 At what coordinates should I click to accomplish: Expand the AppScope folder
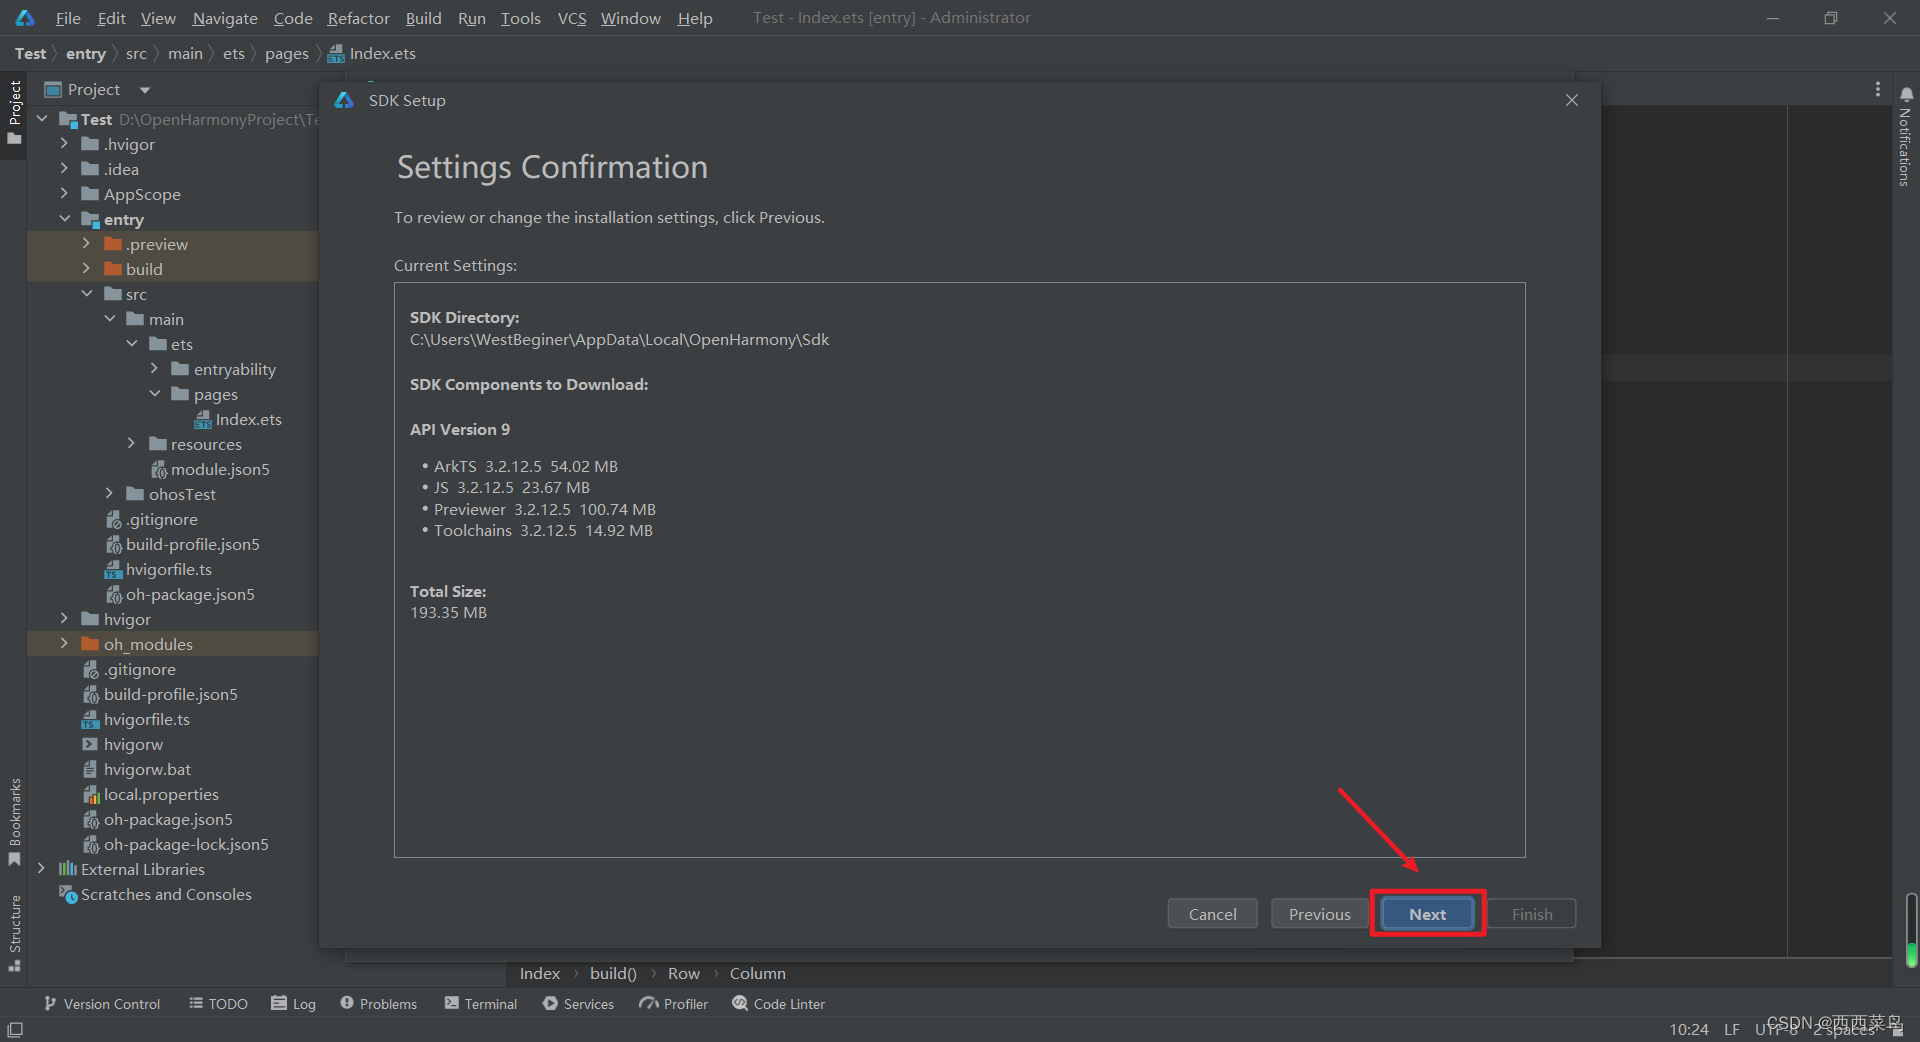tap(64, 194)
